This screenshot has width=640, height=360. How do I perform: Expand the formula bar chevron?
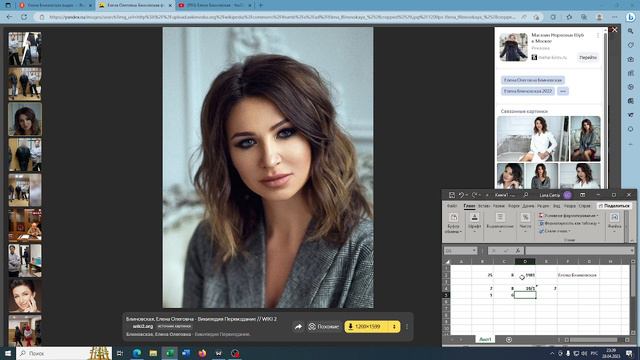[632, 251]
